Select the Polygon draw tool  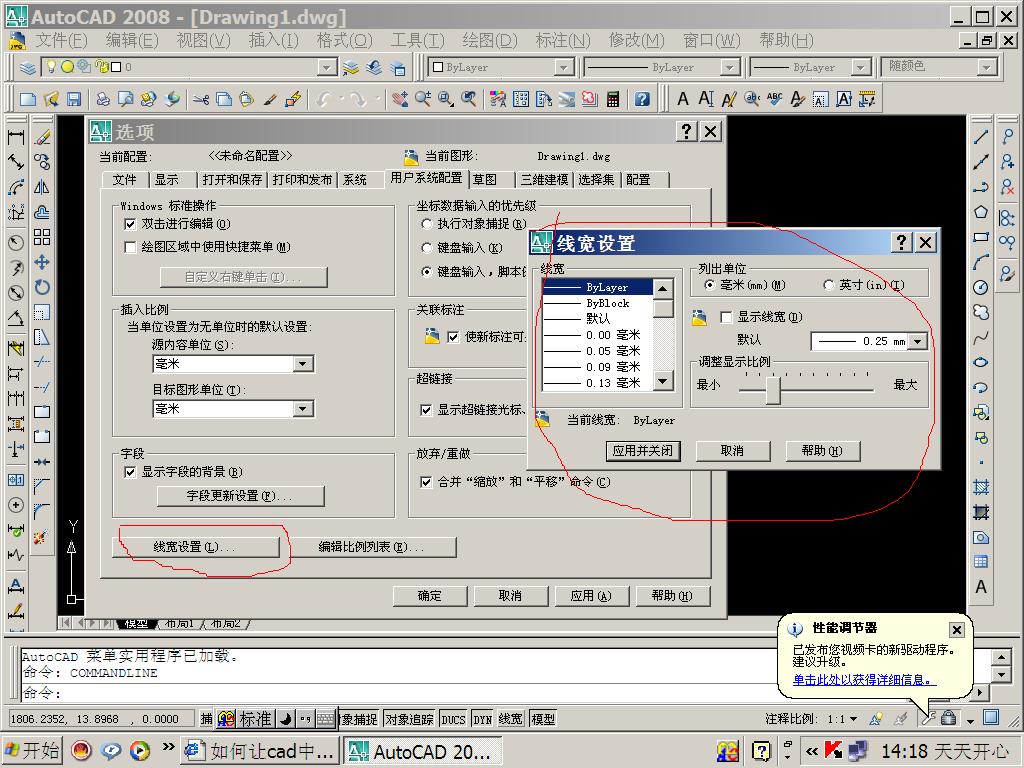[x=981, y=212]
